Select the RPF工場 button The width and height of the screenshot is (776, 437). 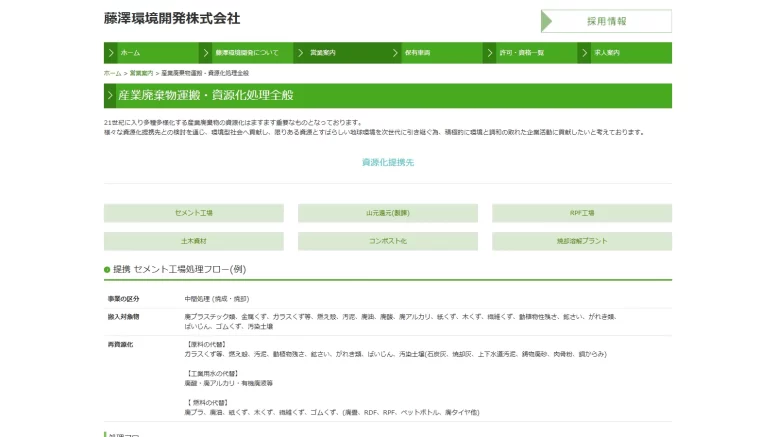[582, 213]
